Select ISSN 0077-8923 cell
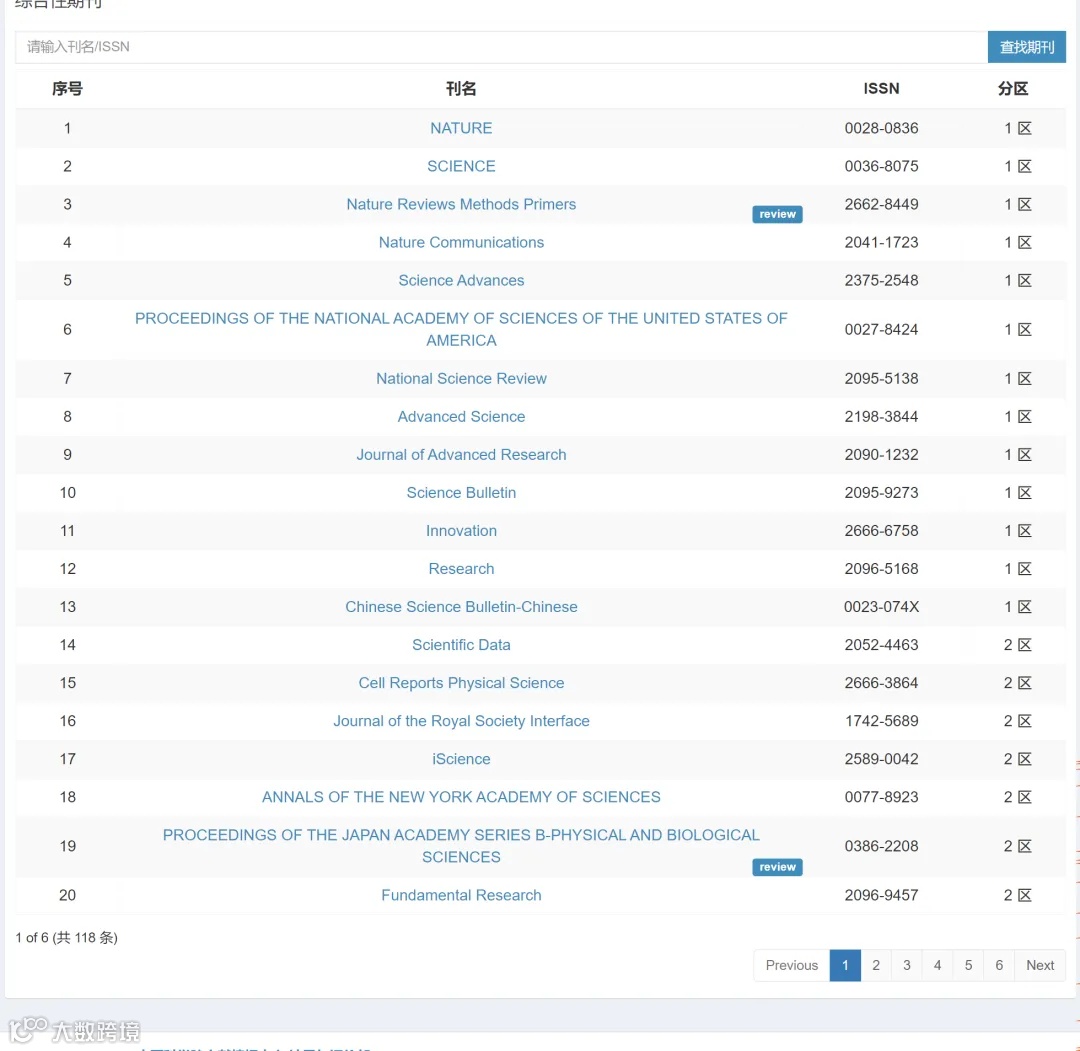 pos(881,797)
